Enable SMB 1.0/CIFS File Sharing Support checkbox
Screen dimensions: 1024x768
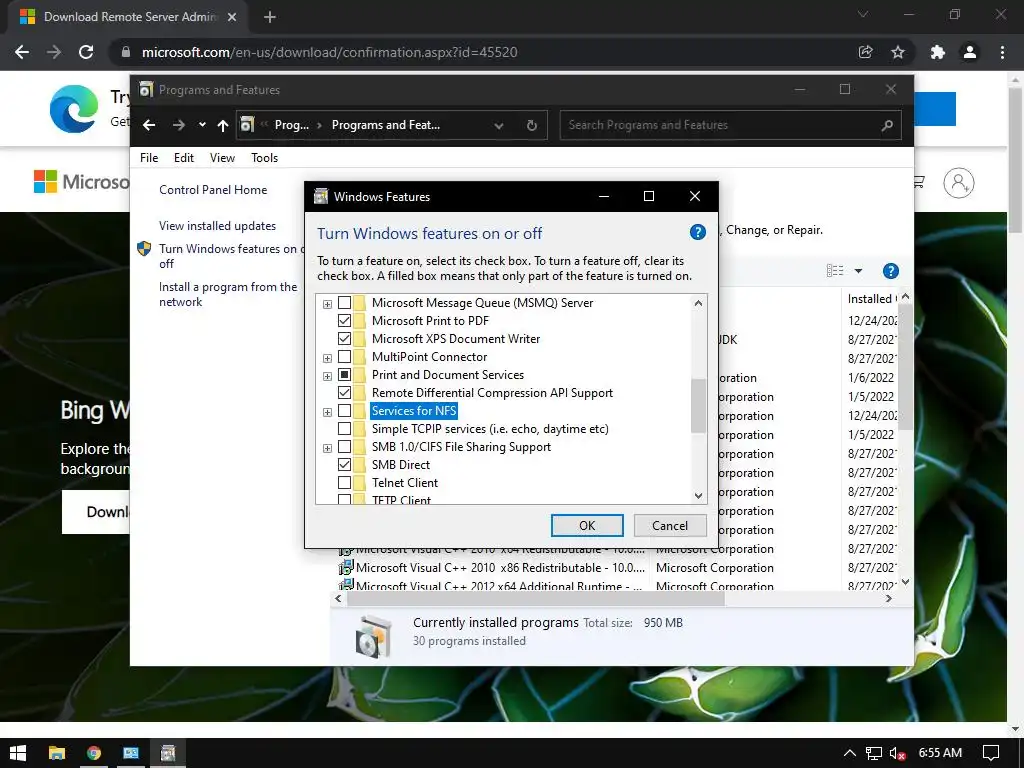(344, 447)
